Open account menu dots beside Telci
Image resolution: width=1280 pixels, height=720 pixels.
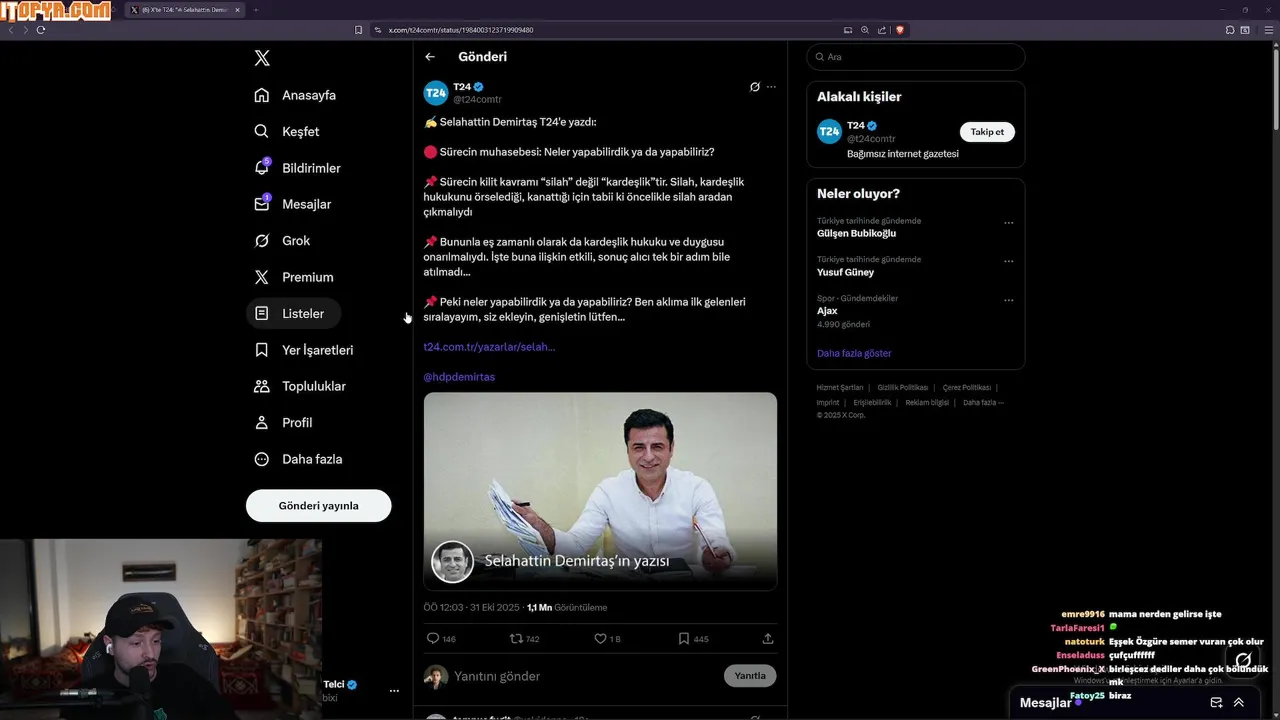394,691
